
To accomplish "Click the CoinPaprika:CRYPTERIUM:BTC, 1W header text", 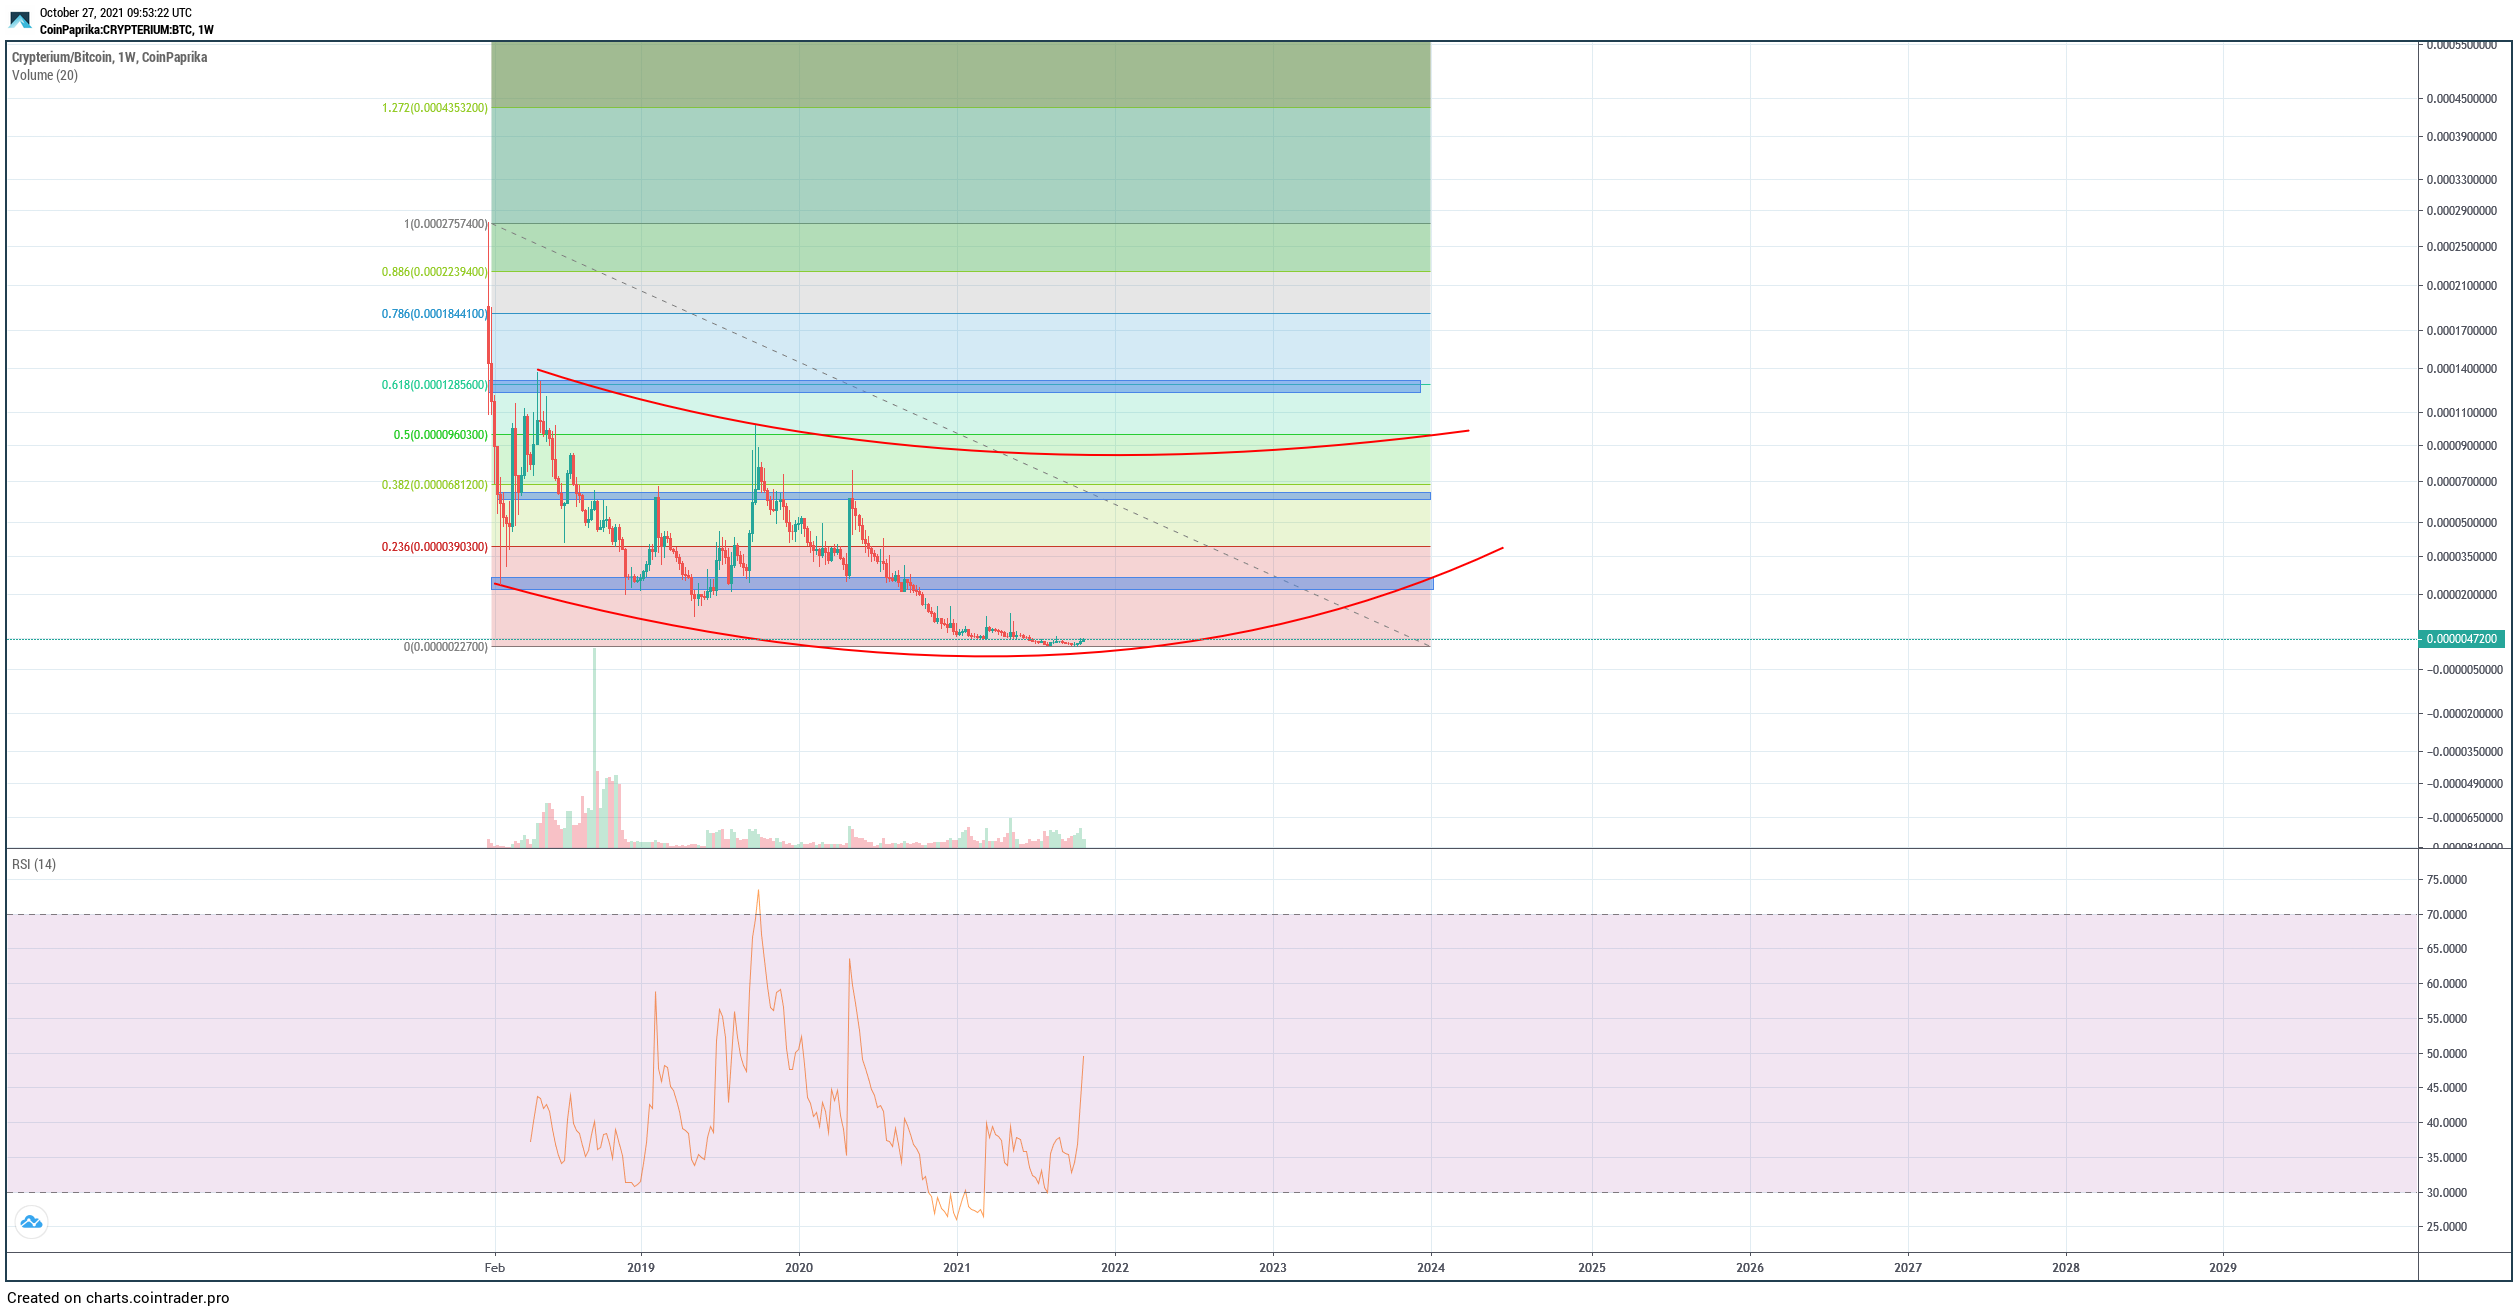I will (x=126, y=30).
